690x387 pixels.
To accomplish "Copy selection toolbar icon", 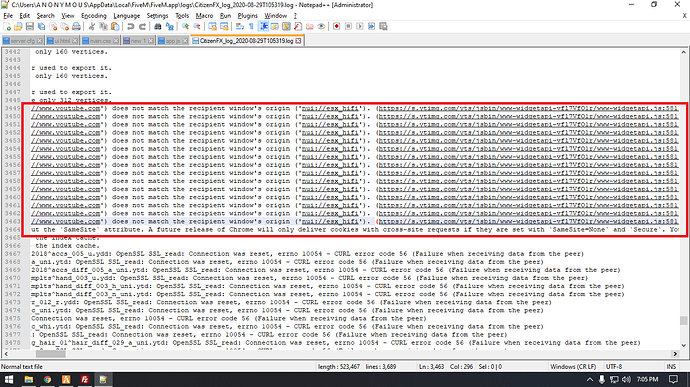I will (103, 26).
